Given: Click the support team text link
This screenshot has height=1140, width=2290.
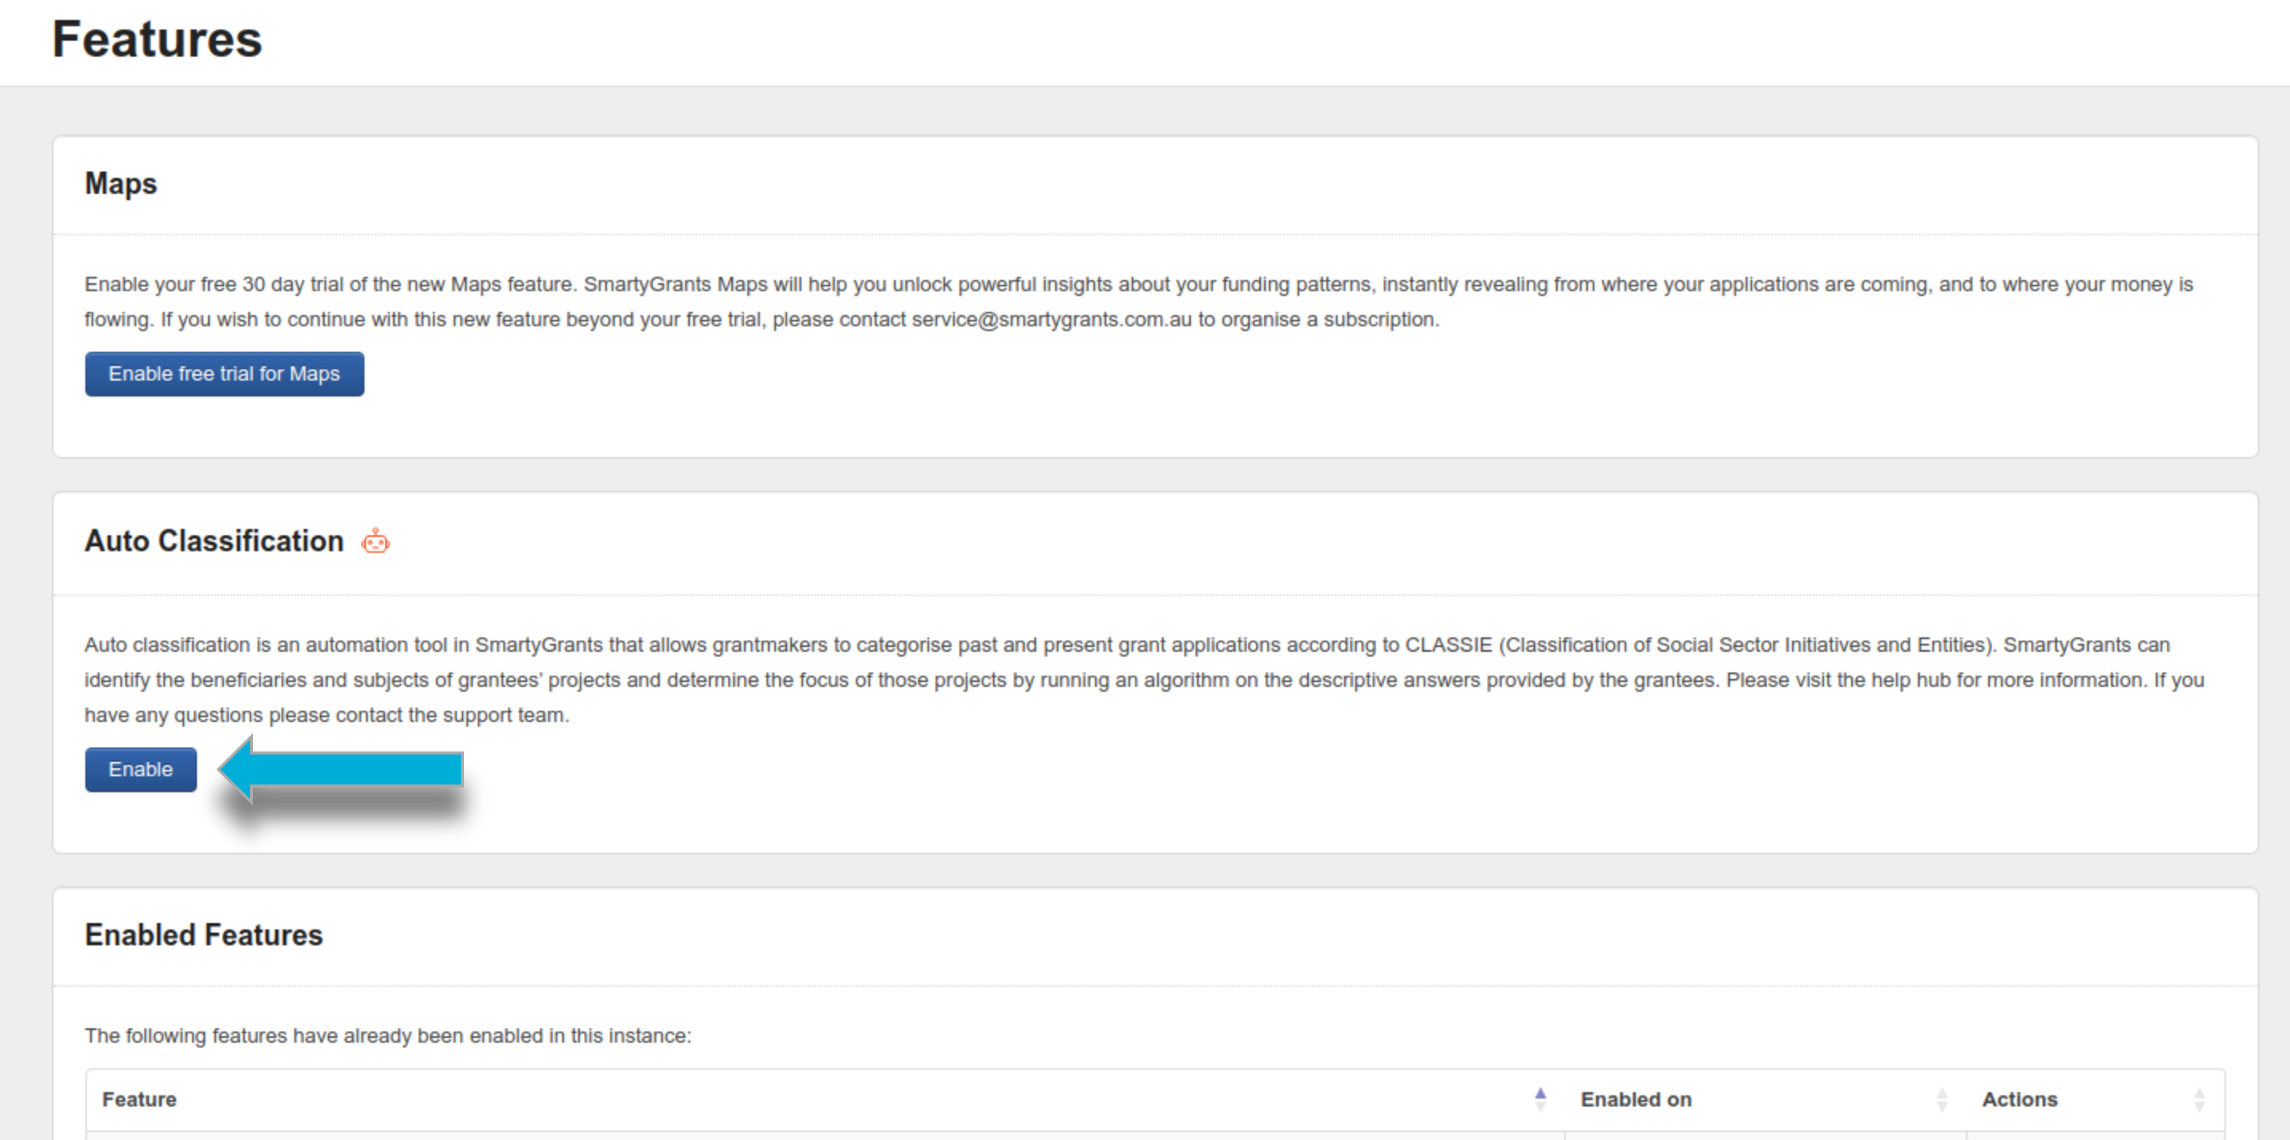Looking at the screenshot, I should 504,715.
